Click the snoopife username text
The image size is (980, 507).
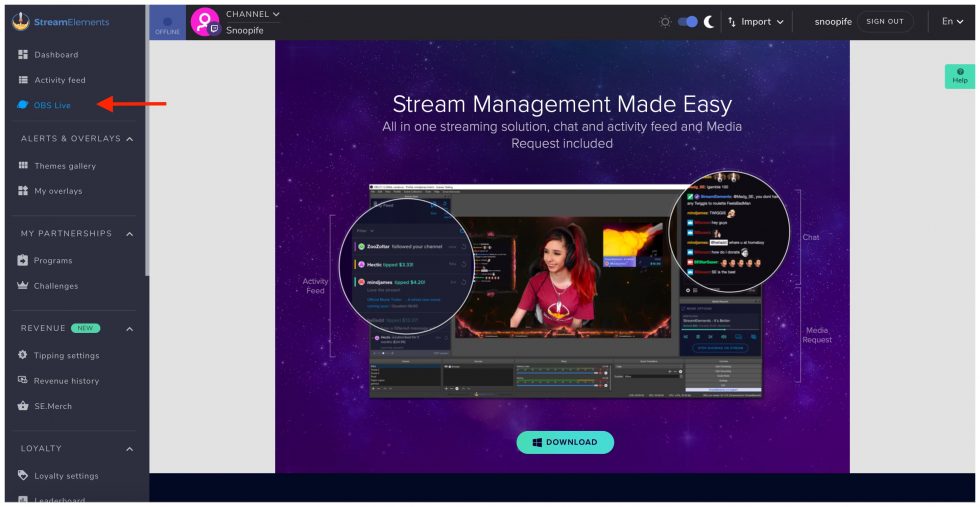(833, 22)
